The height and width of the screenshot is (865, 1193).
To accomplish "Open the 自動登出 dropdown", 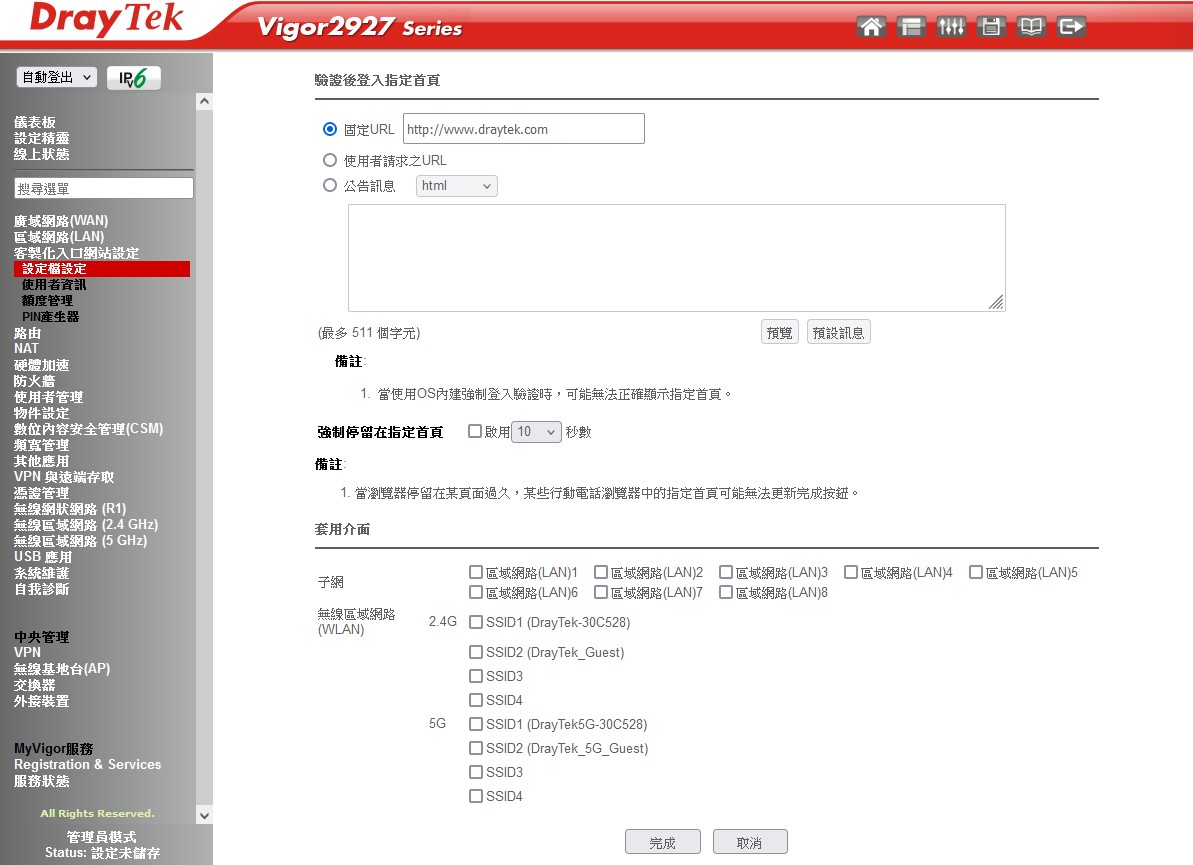I will 57,77.
